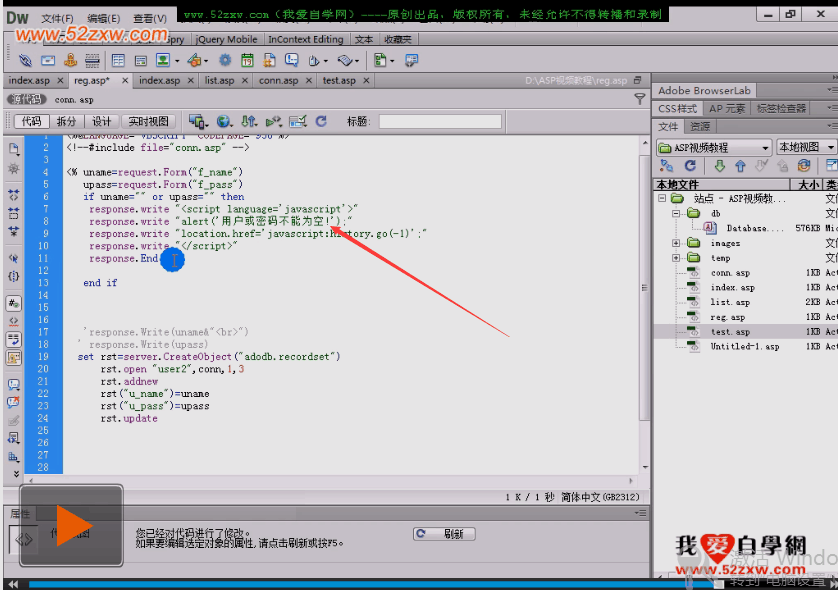Expand the images folder in the file tree
The height and width of the screenshot is (590, 838).
677,243
